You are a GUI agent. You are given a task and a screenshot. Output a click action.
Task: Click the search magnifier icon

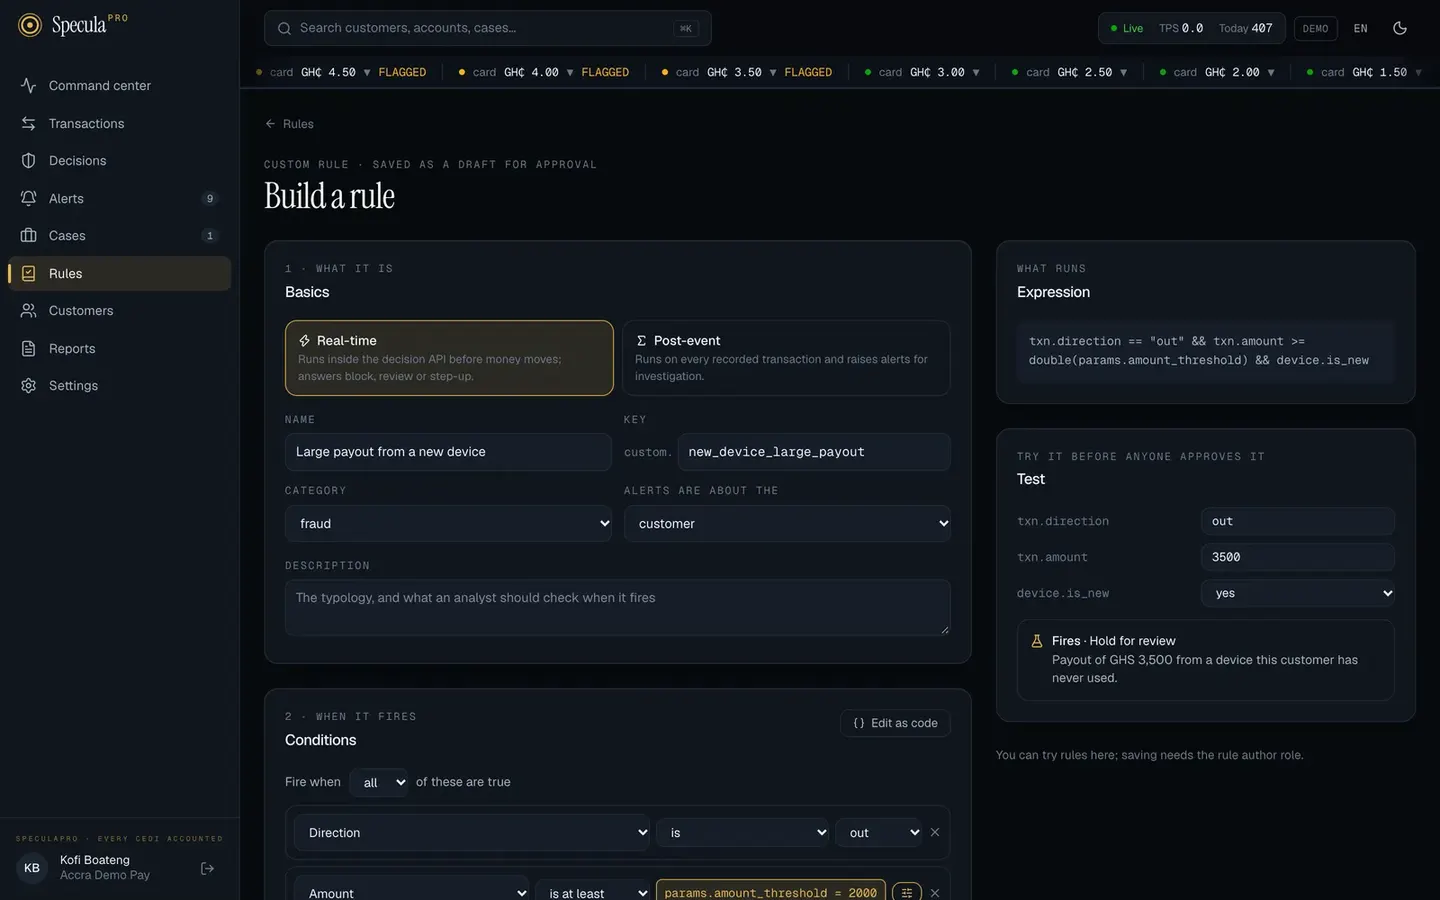(284, 28)
